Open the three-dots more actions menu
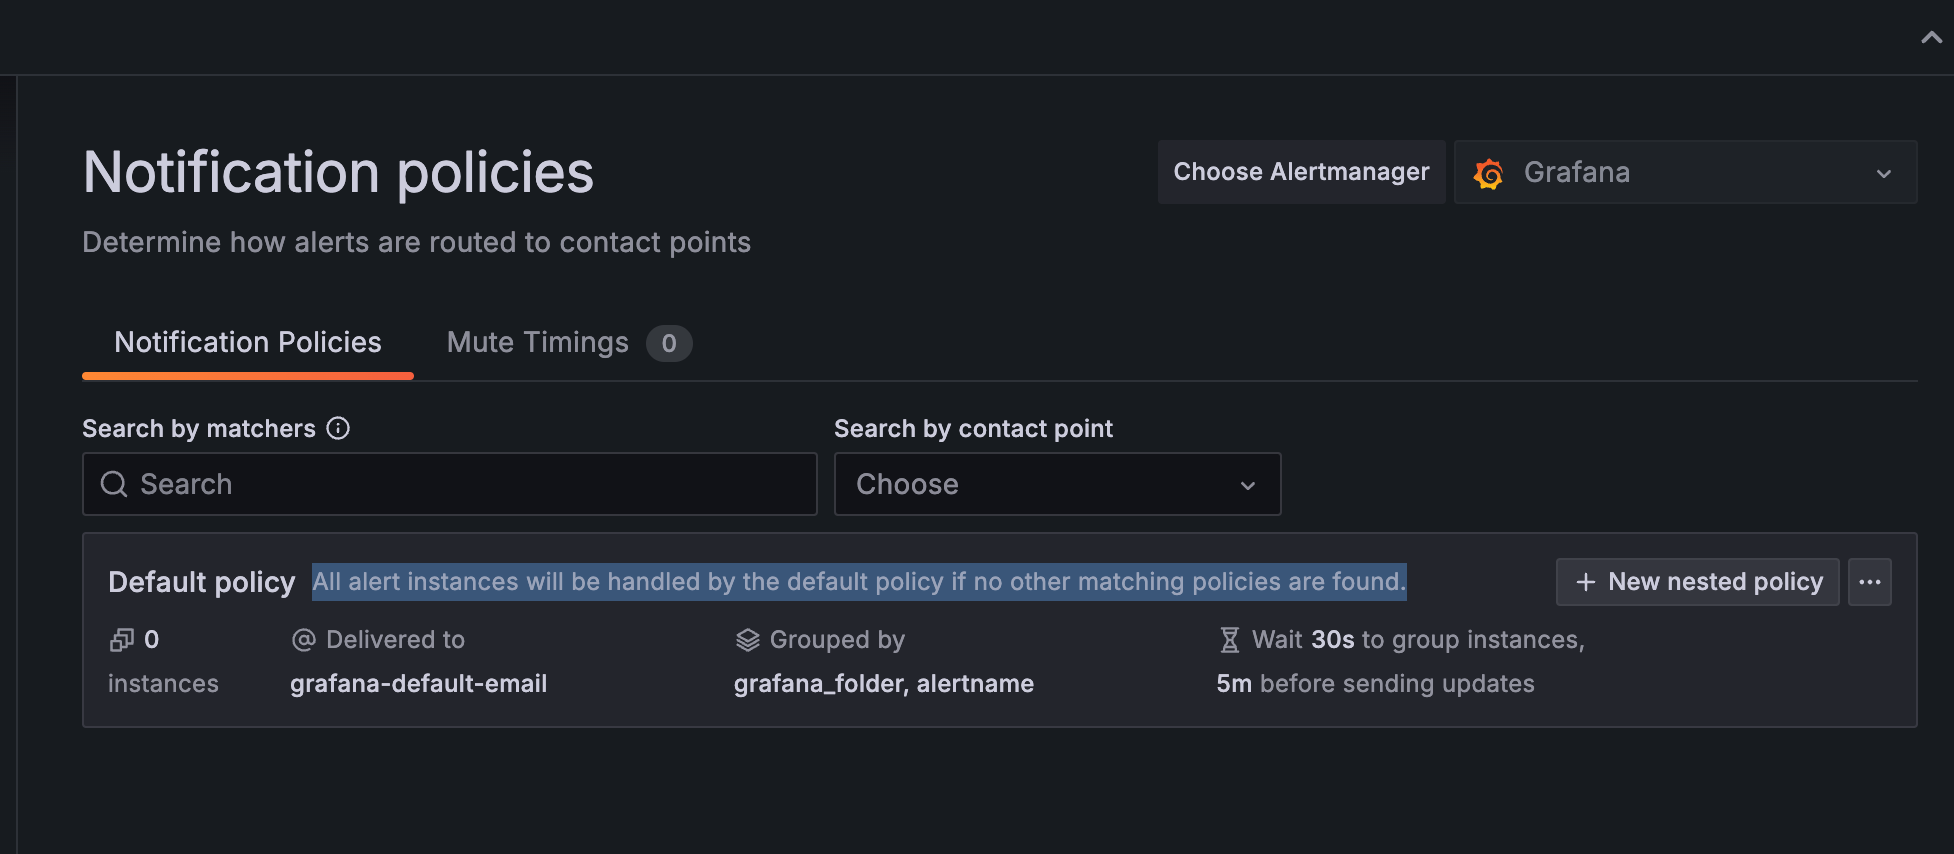The height and width of the screenshot is (854, 1954). pos(1869,582)
